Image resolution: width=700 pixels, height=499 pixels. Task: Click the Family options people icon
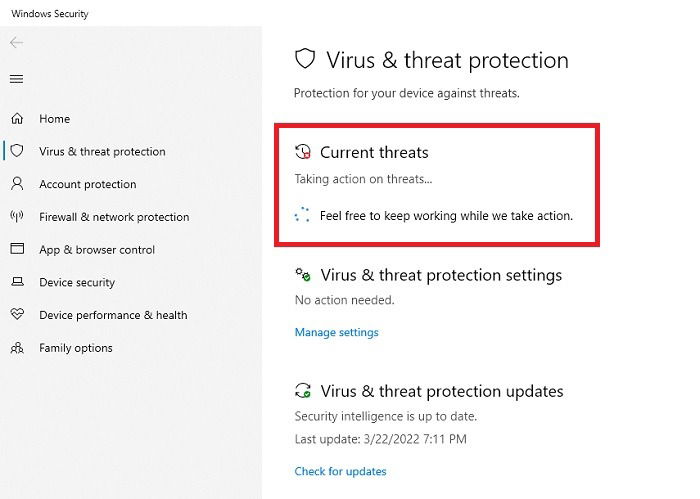[17, 347]
